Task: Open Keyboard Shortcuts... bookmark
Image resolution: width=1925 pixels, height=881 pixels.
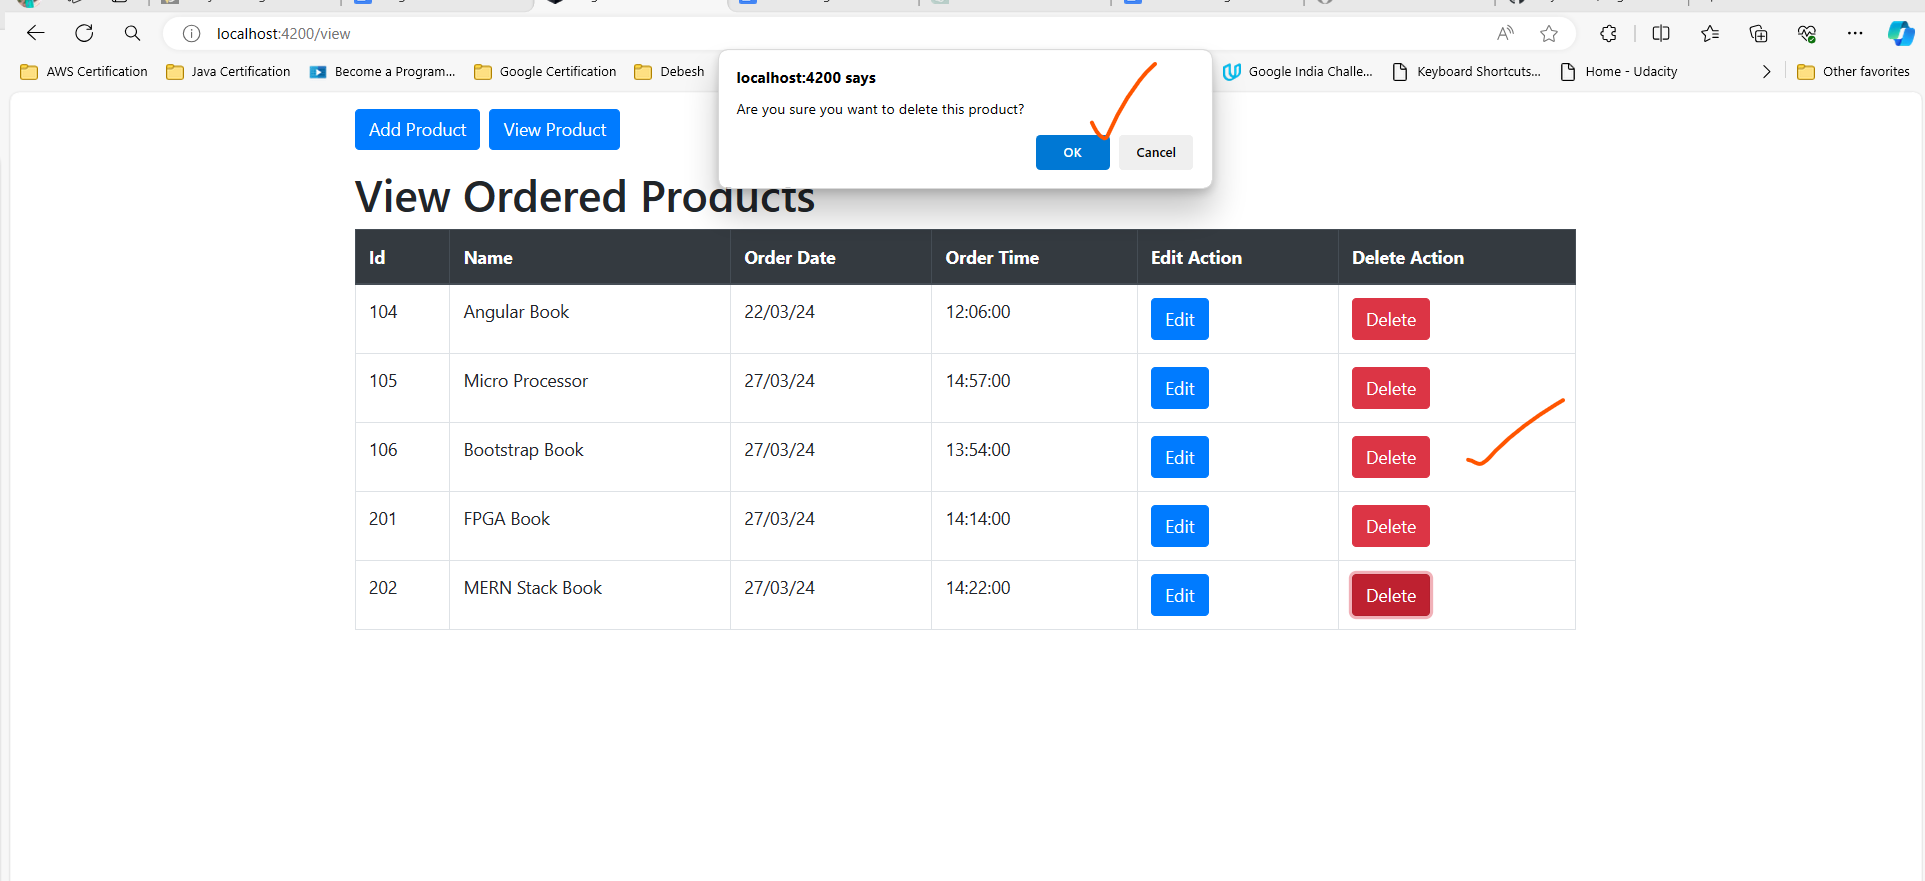Action: (x=1466, y=72)
